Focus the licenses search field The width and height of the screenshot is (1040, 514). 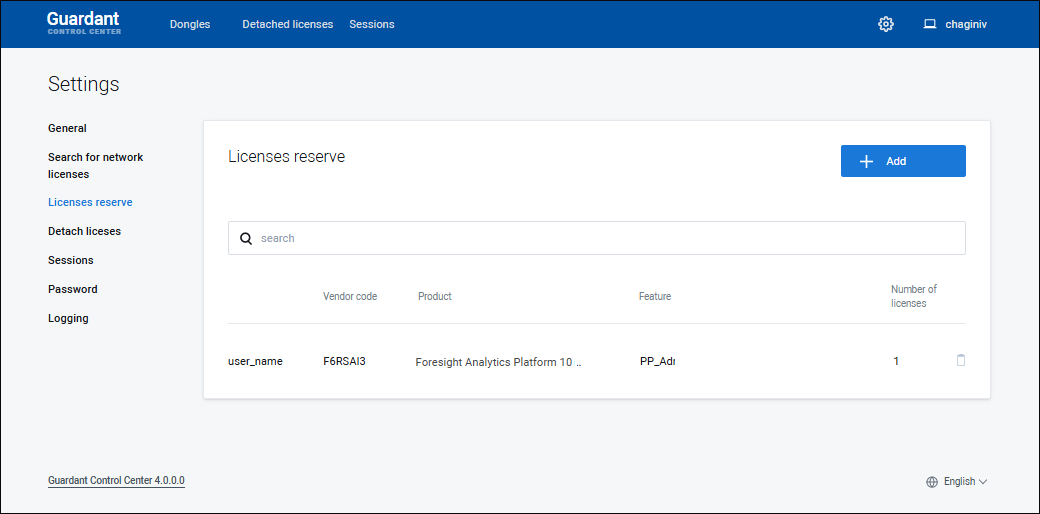600,238
